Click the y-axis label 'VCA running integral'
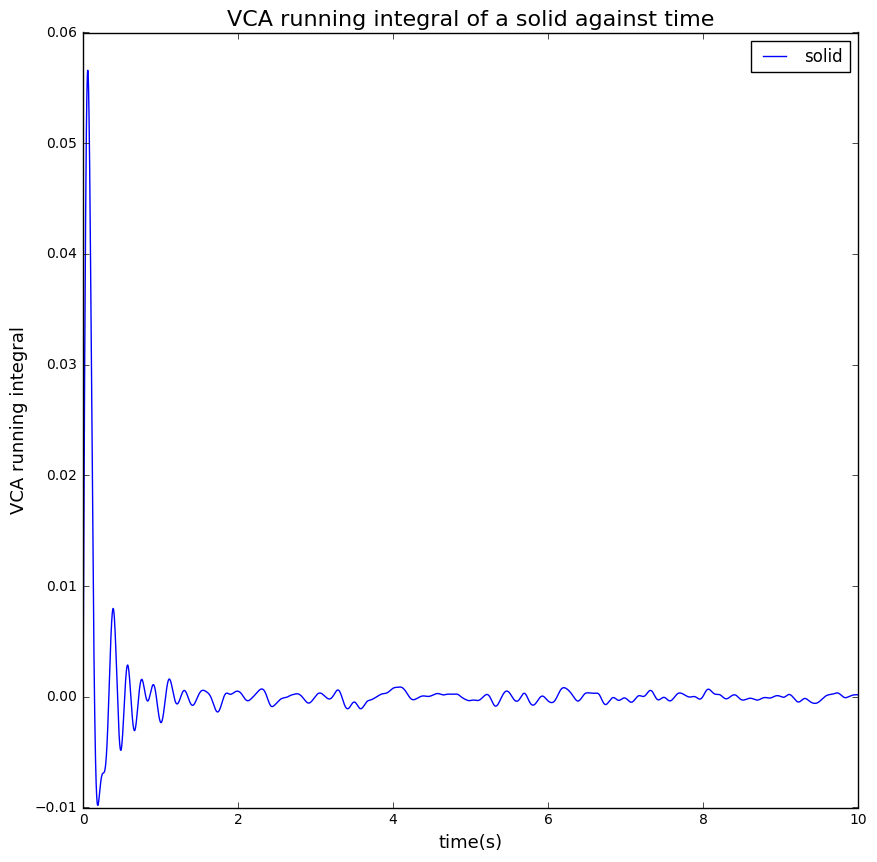Image resolution: width=877 pixels, height=862 pixels. [x=17, y=421]
